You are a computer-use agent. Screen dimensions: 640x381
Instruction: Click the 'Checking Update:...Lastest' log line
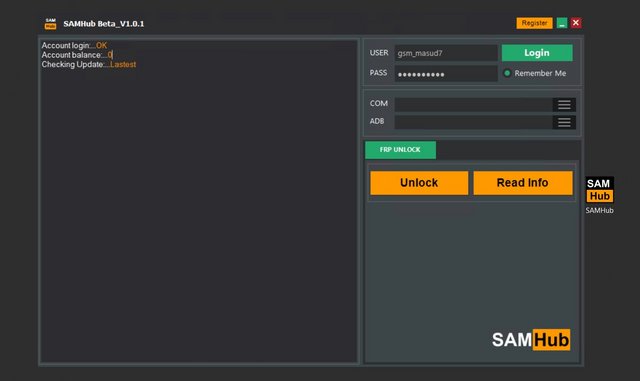(x=89, y=64)
